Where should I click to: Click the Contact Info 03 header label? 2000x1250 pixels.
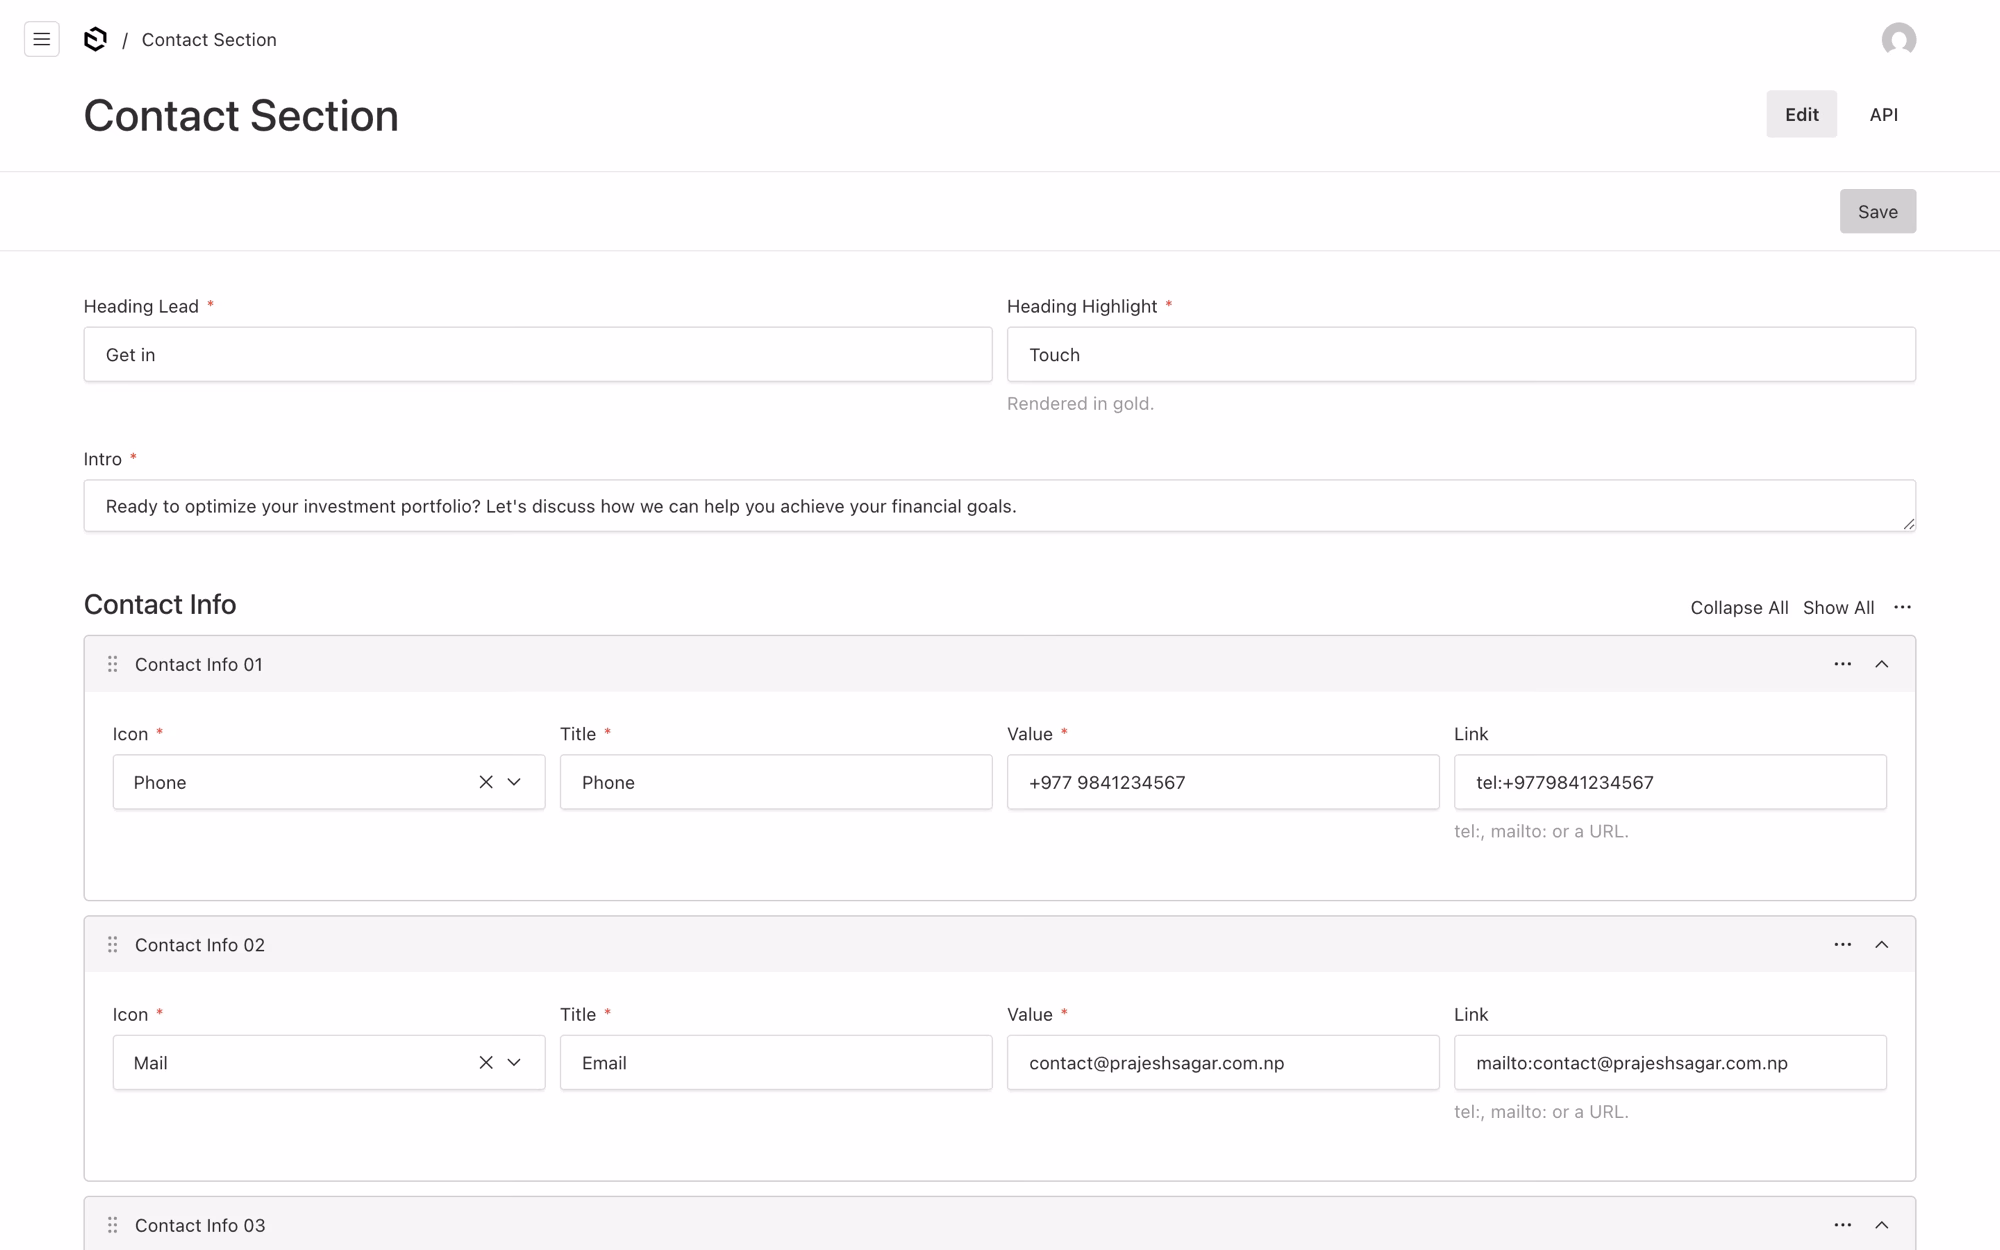point(200,1225)
